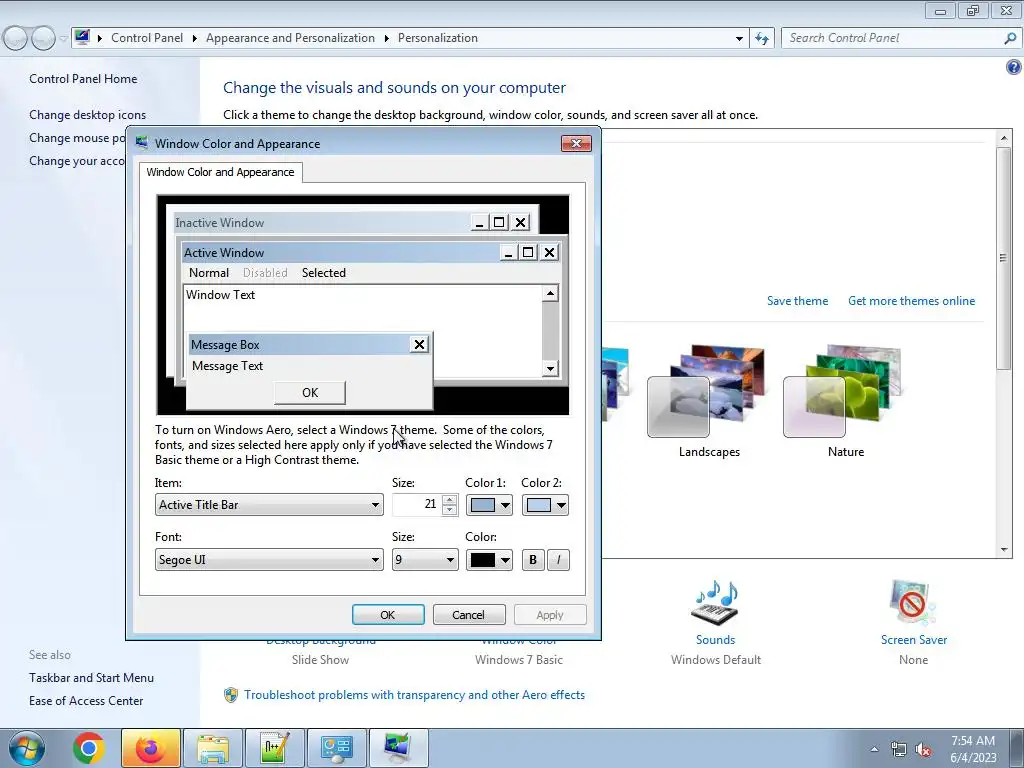Open the Color 2 dropdown
This screenshot has width=1024, height=768.
(x=545, y=505)
